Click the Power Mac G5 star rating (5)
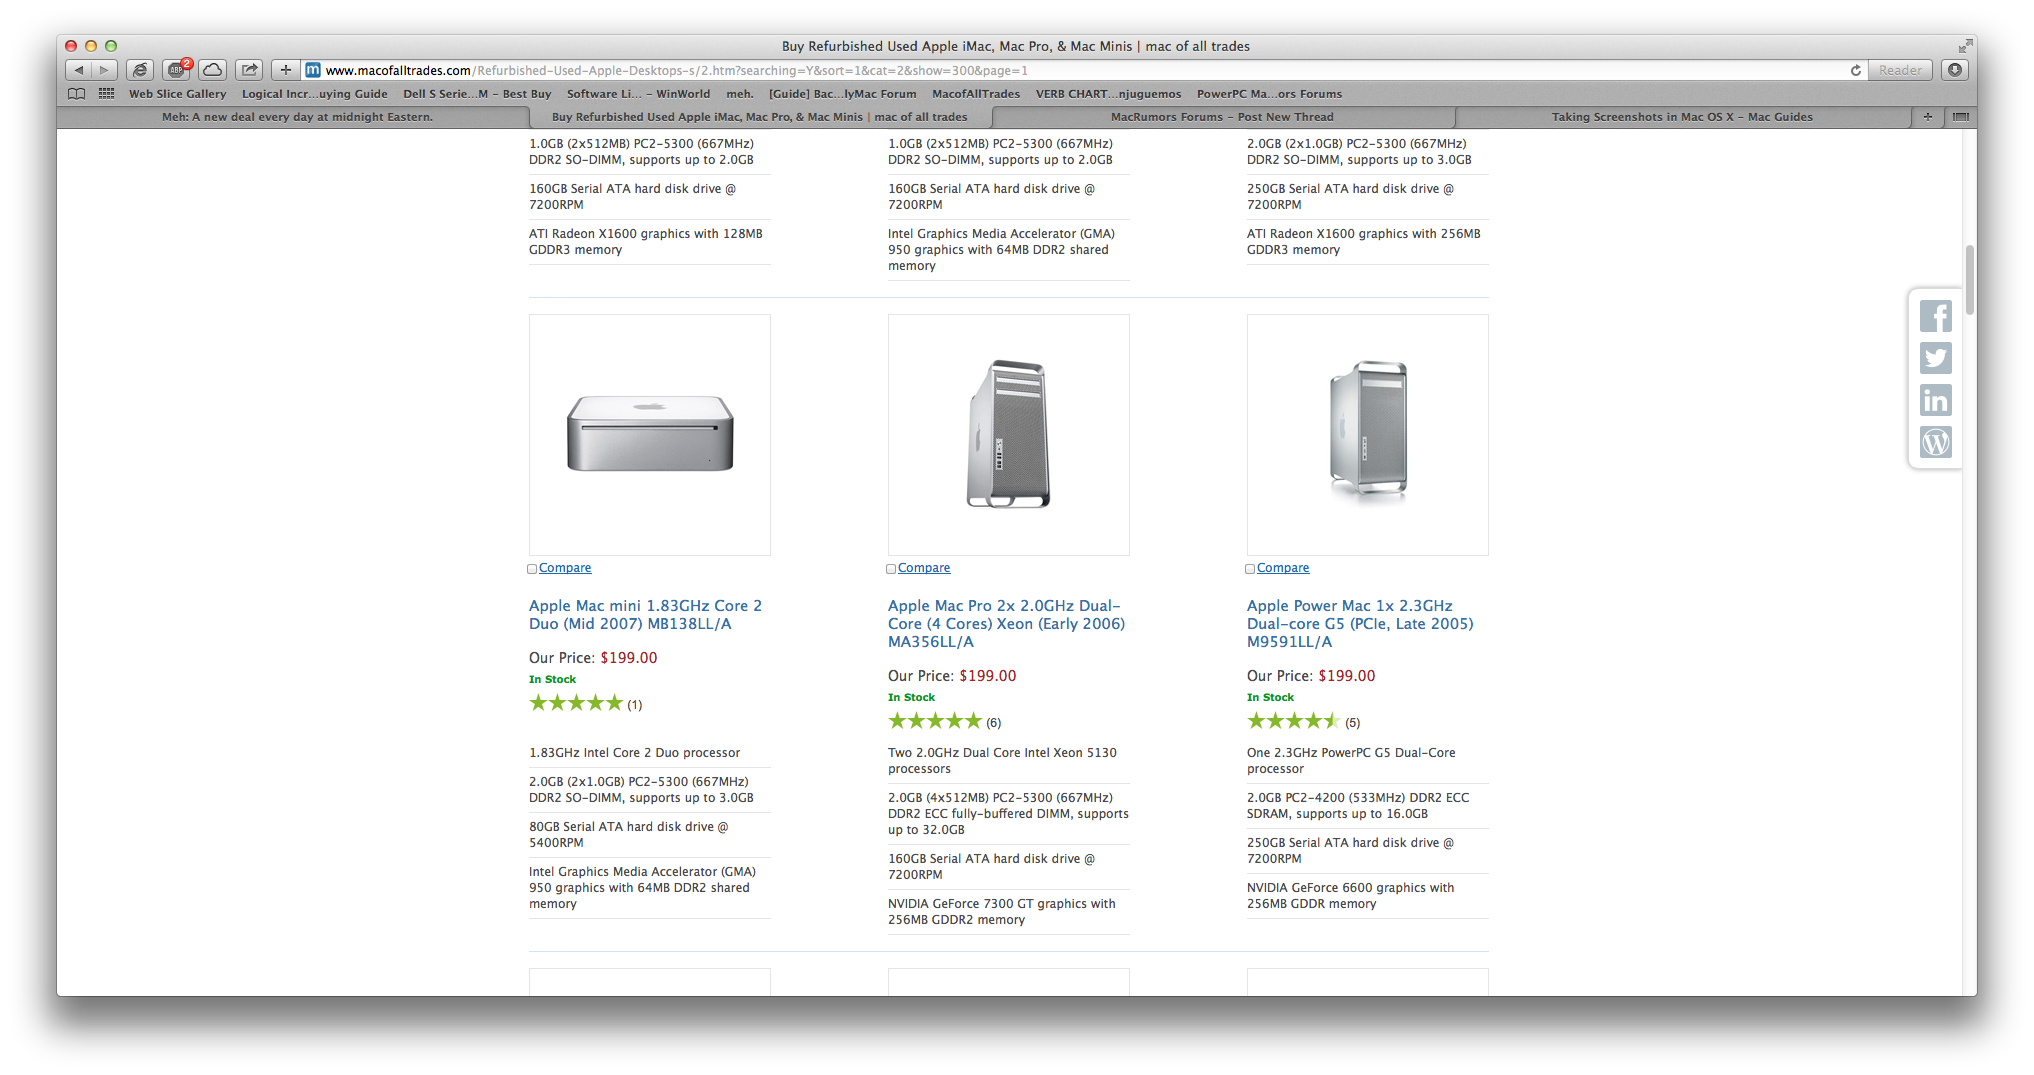2034x1075 pixels. 1293,721
